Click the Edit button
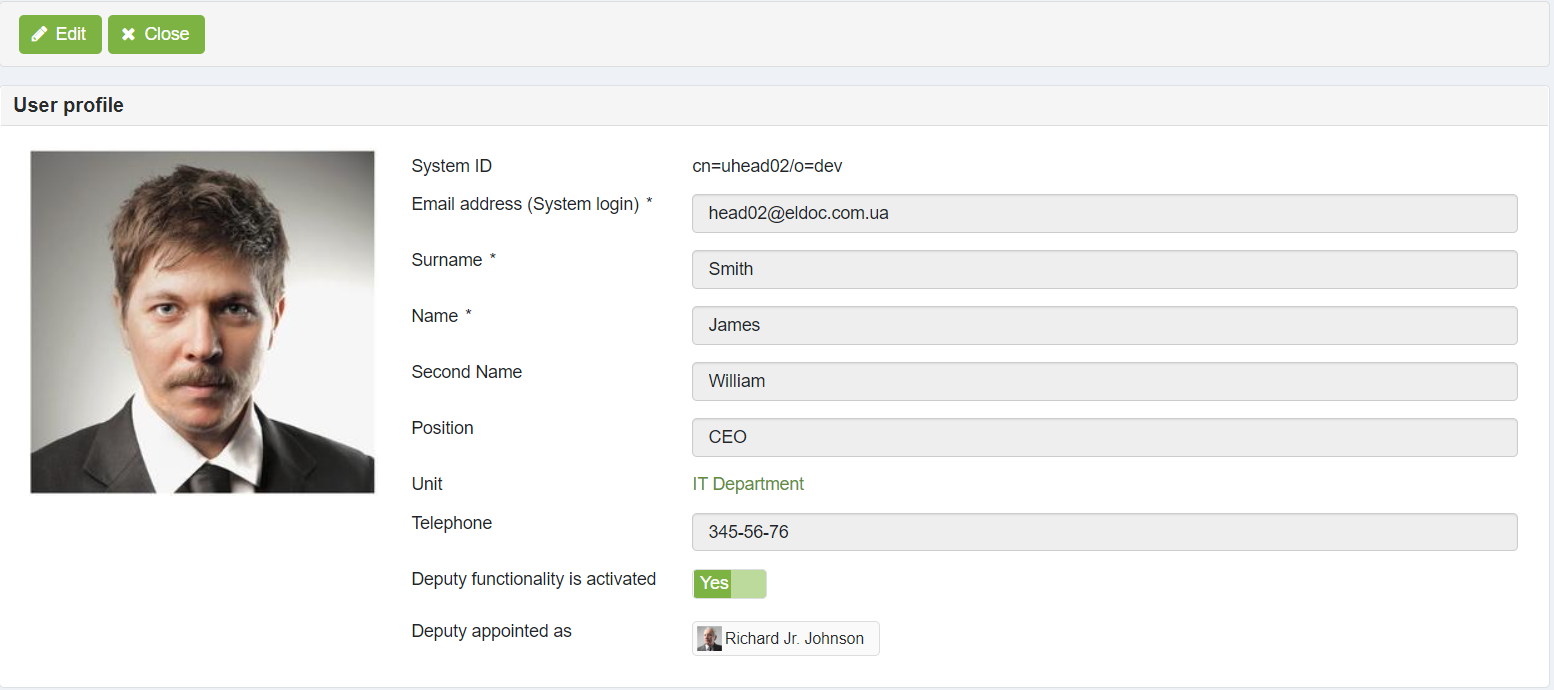 (60, 34)
